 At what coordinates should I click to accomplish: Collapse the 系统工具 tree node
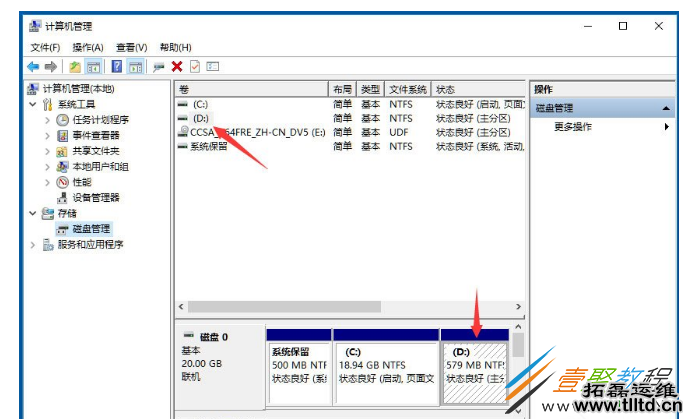click(x=32, y=104)
